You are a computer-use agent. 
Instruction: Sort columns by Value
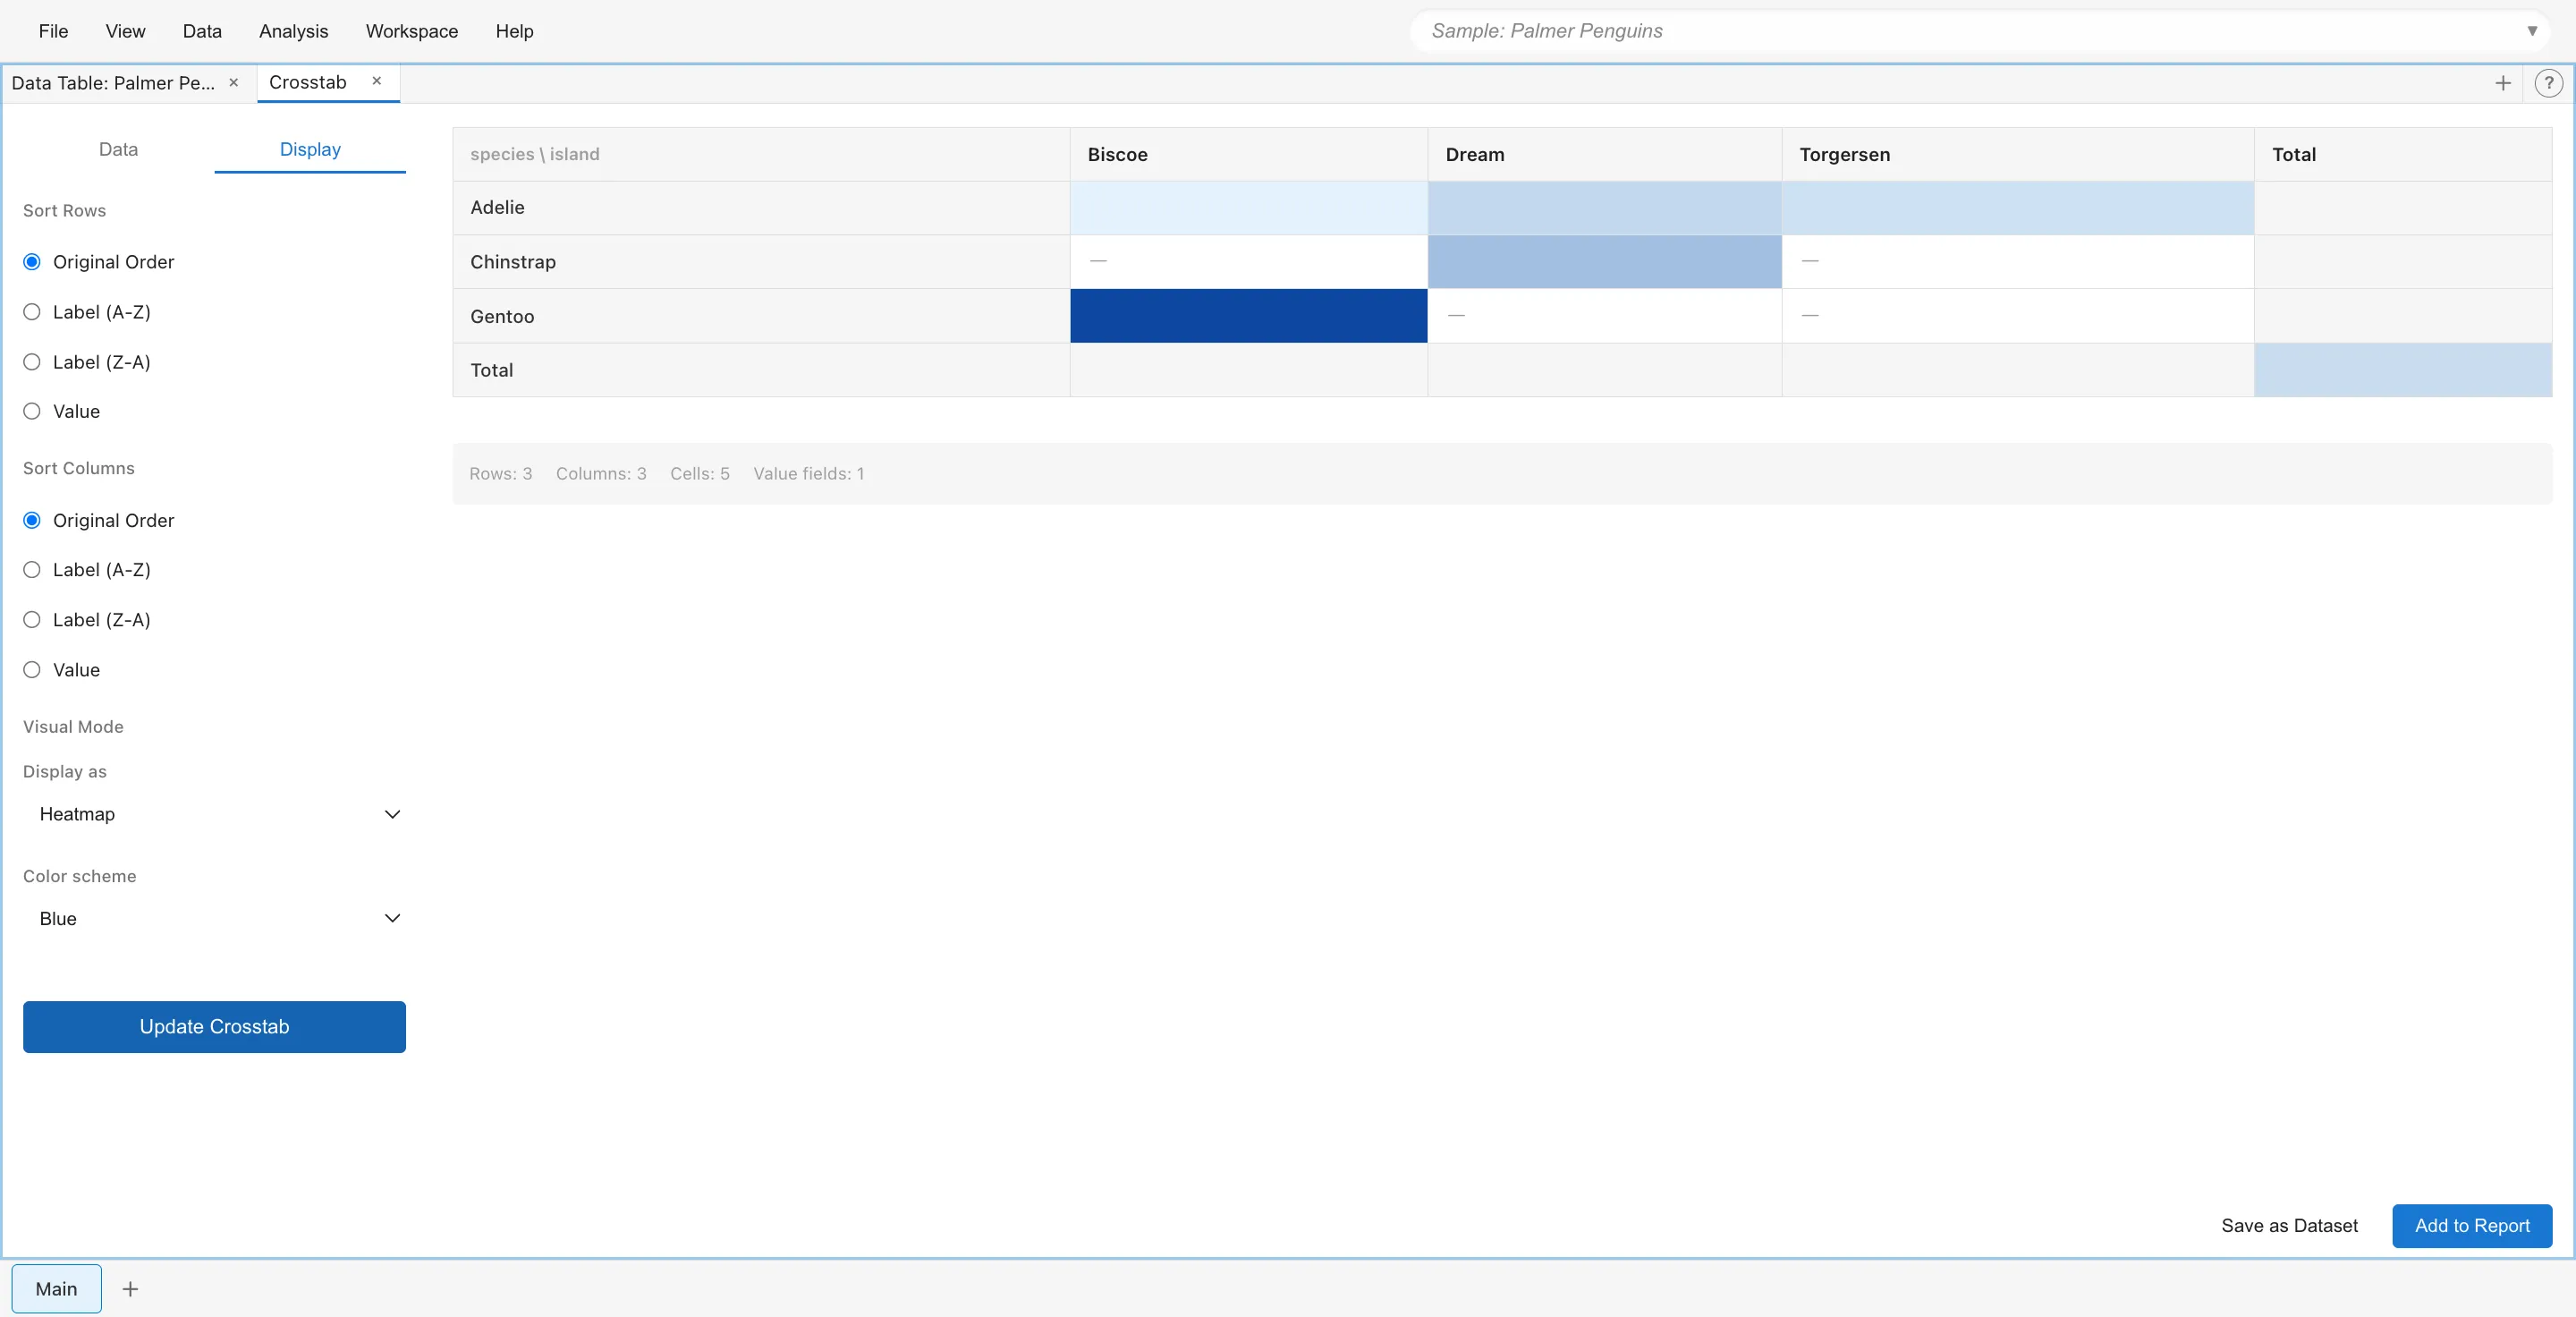pos(33,670)
